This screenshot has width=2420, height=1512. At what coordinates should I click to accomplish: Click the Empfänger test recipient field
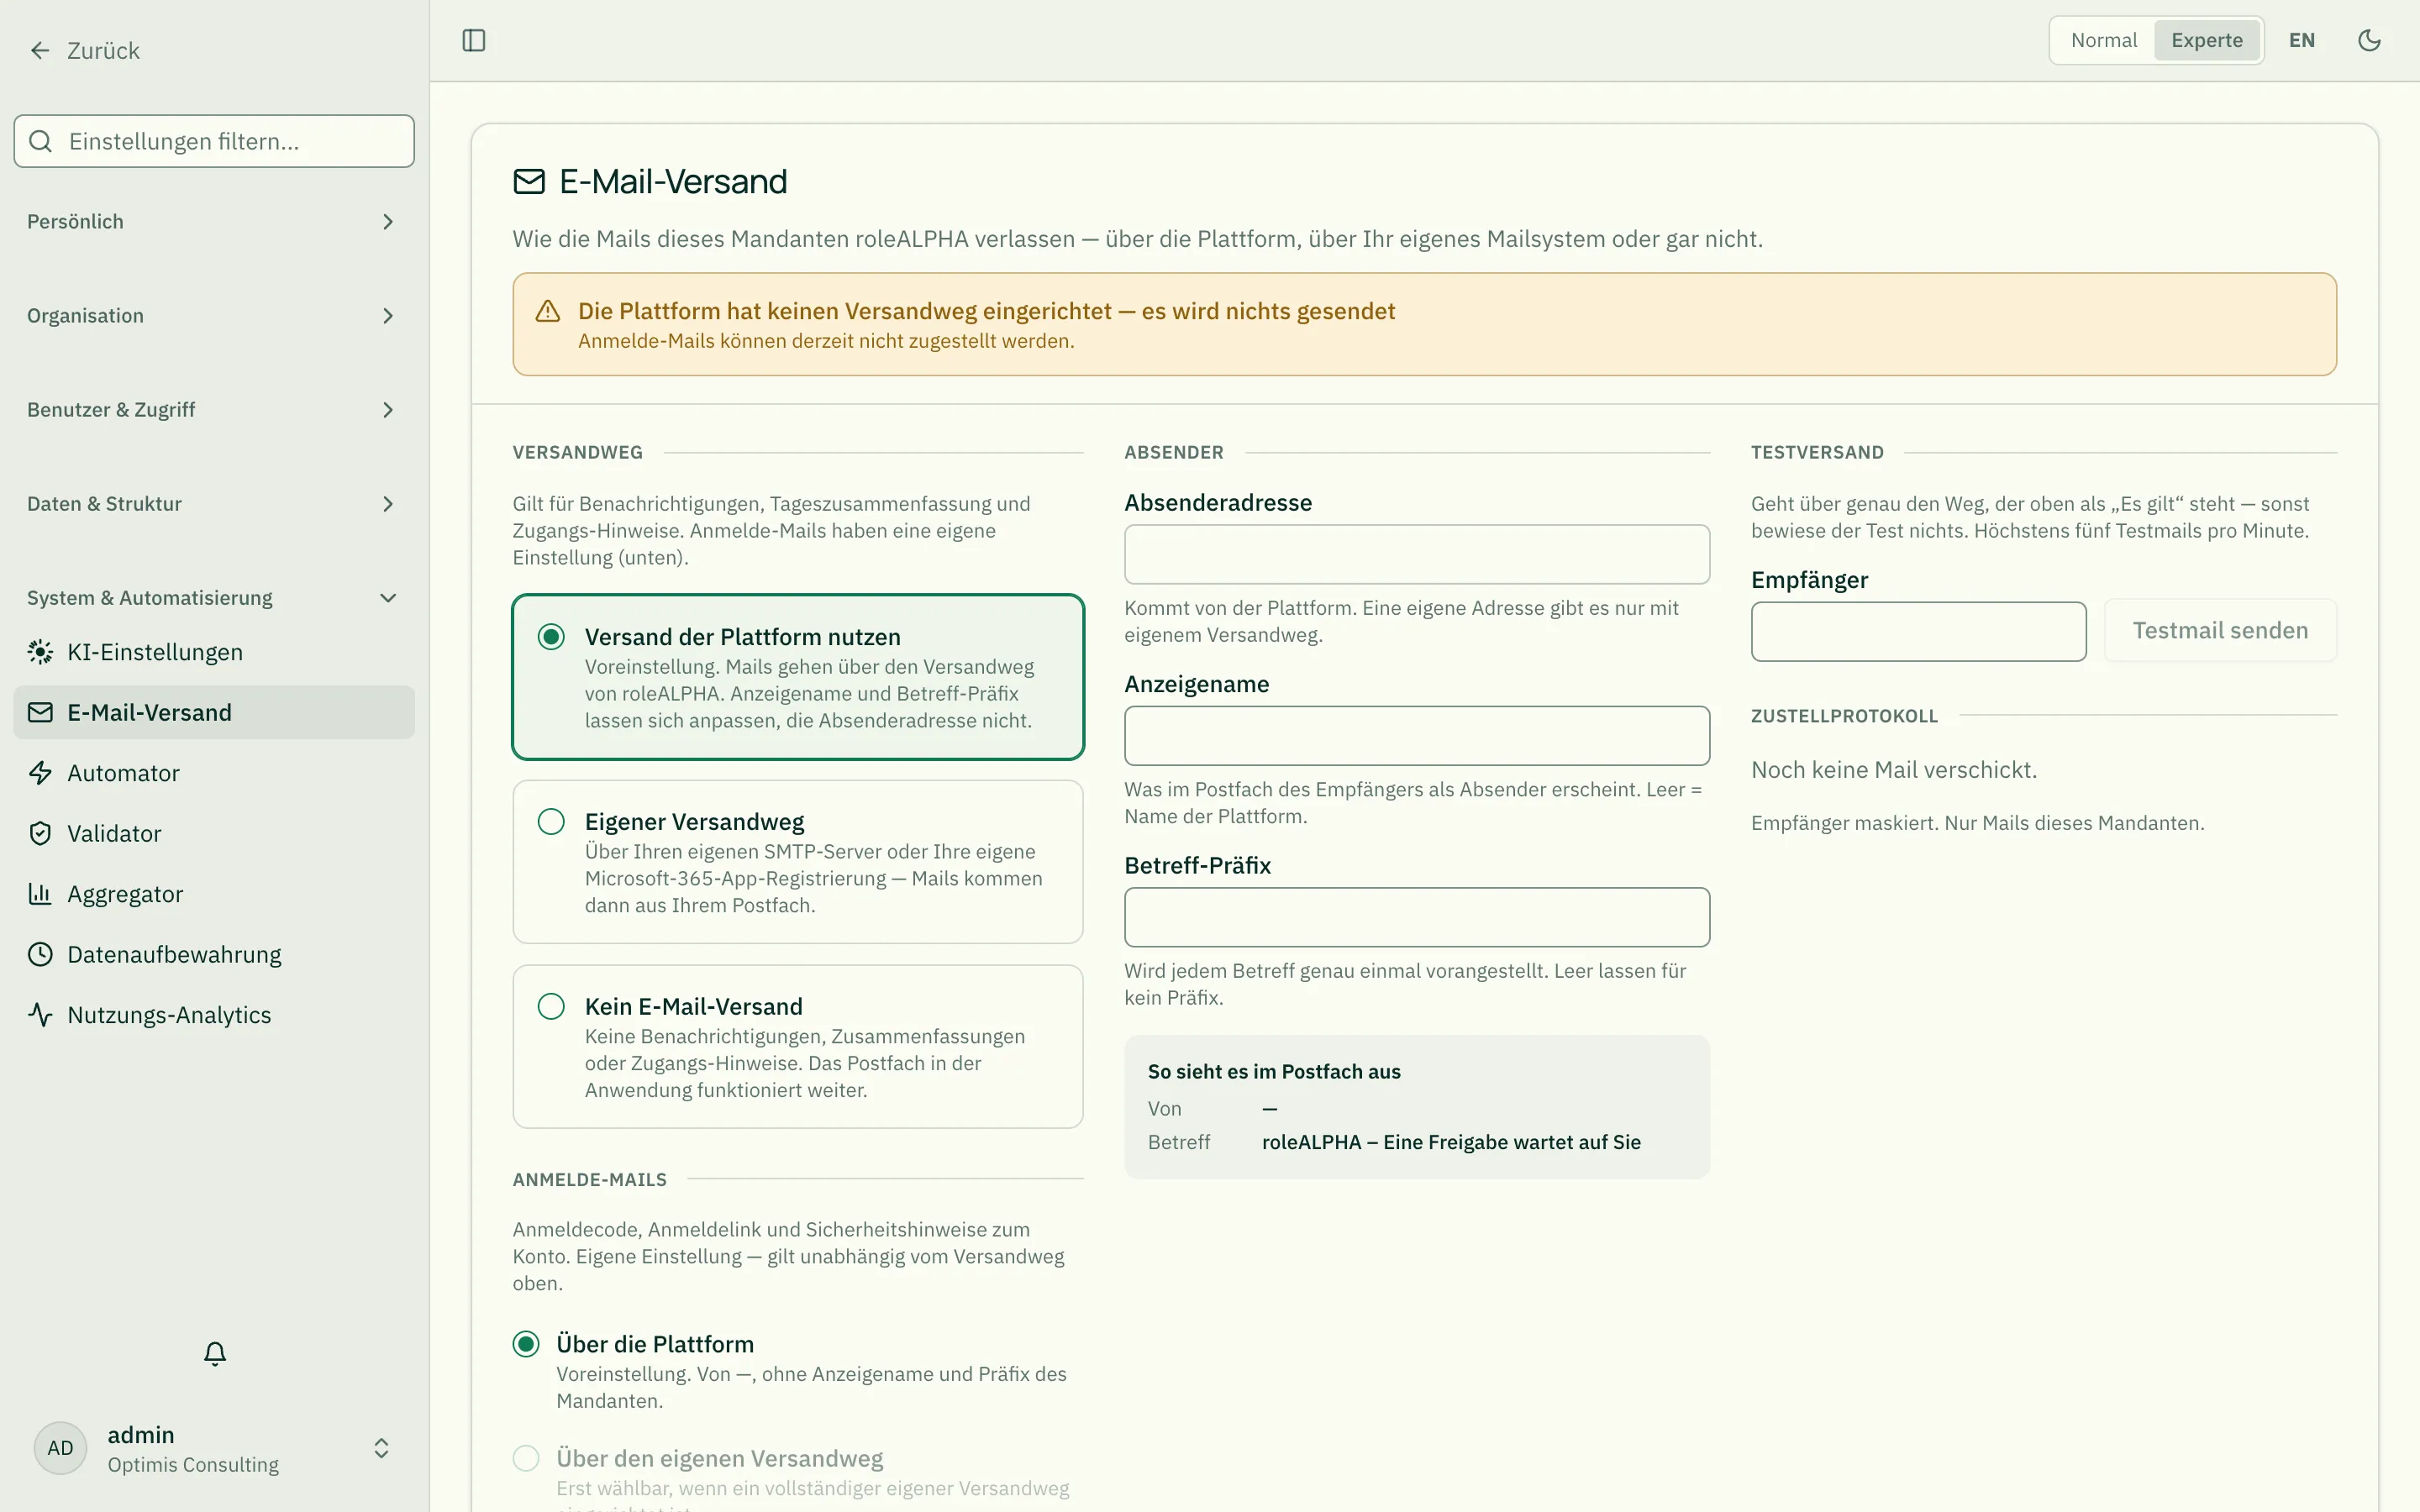point(1918,631)
